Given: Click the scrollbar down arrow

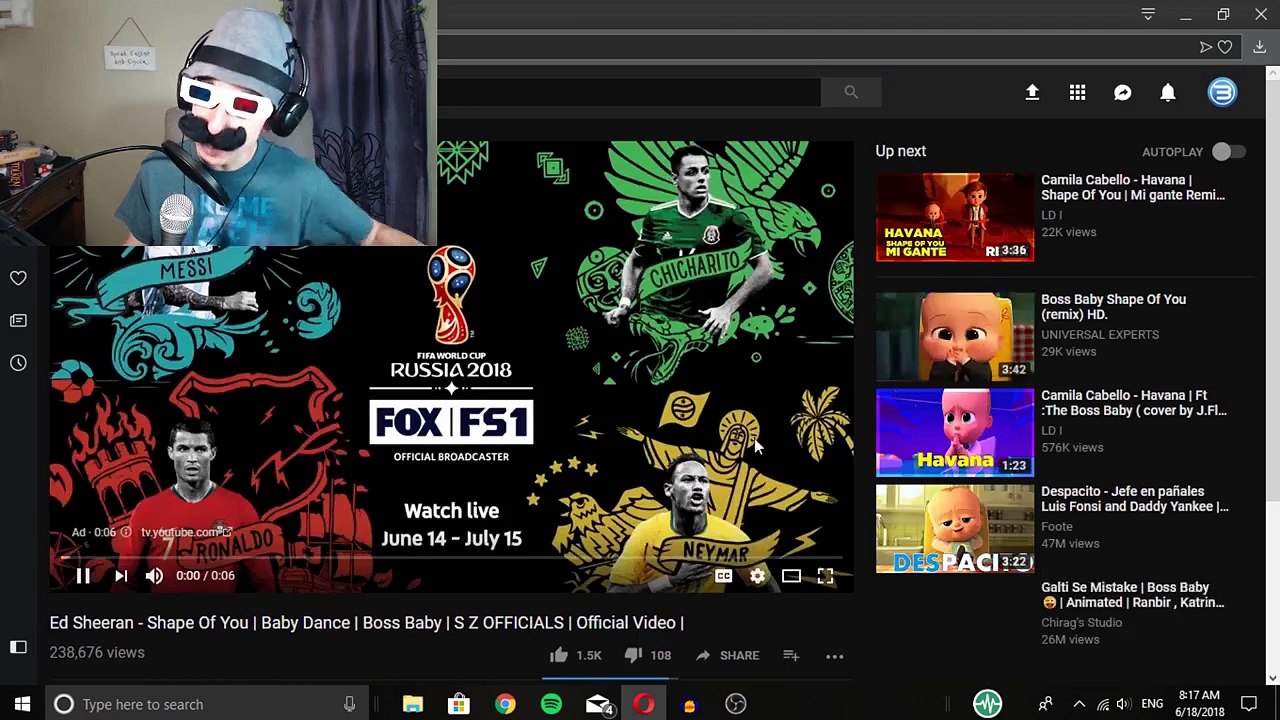Looking at the screenshot, I should click(1272, 678).
